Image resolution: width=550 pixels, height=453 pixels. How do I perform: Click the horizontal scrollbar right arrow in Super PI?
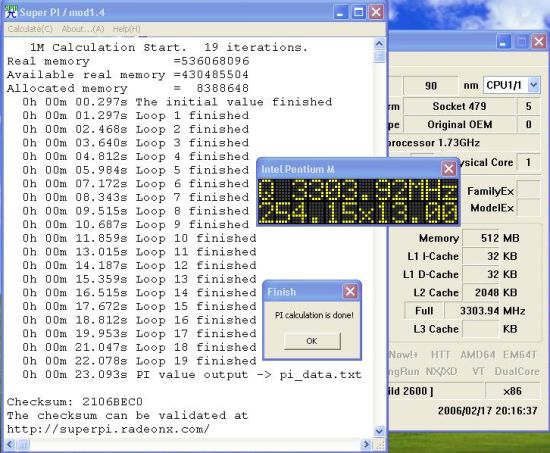(366, 445)
